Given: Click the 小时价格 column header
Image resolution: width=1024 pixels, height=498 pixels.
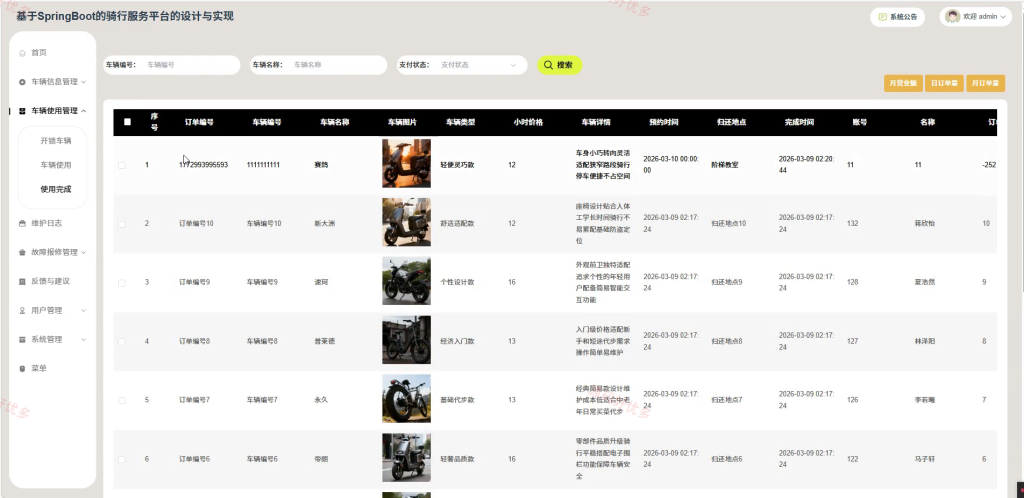Looking at the screenshot, I should pos(528,122).
